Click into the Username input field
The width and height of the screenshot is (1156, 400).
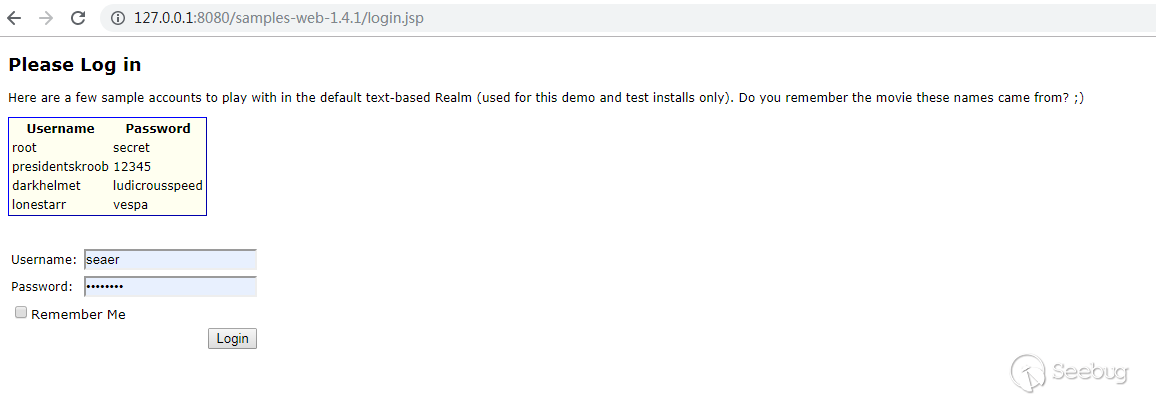[170, 260]
